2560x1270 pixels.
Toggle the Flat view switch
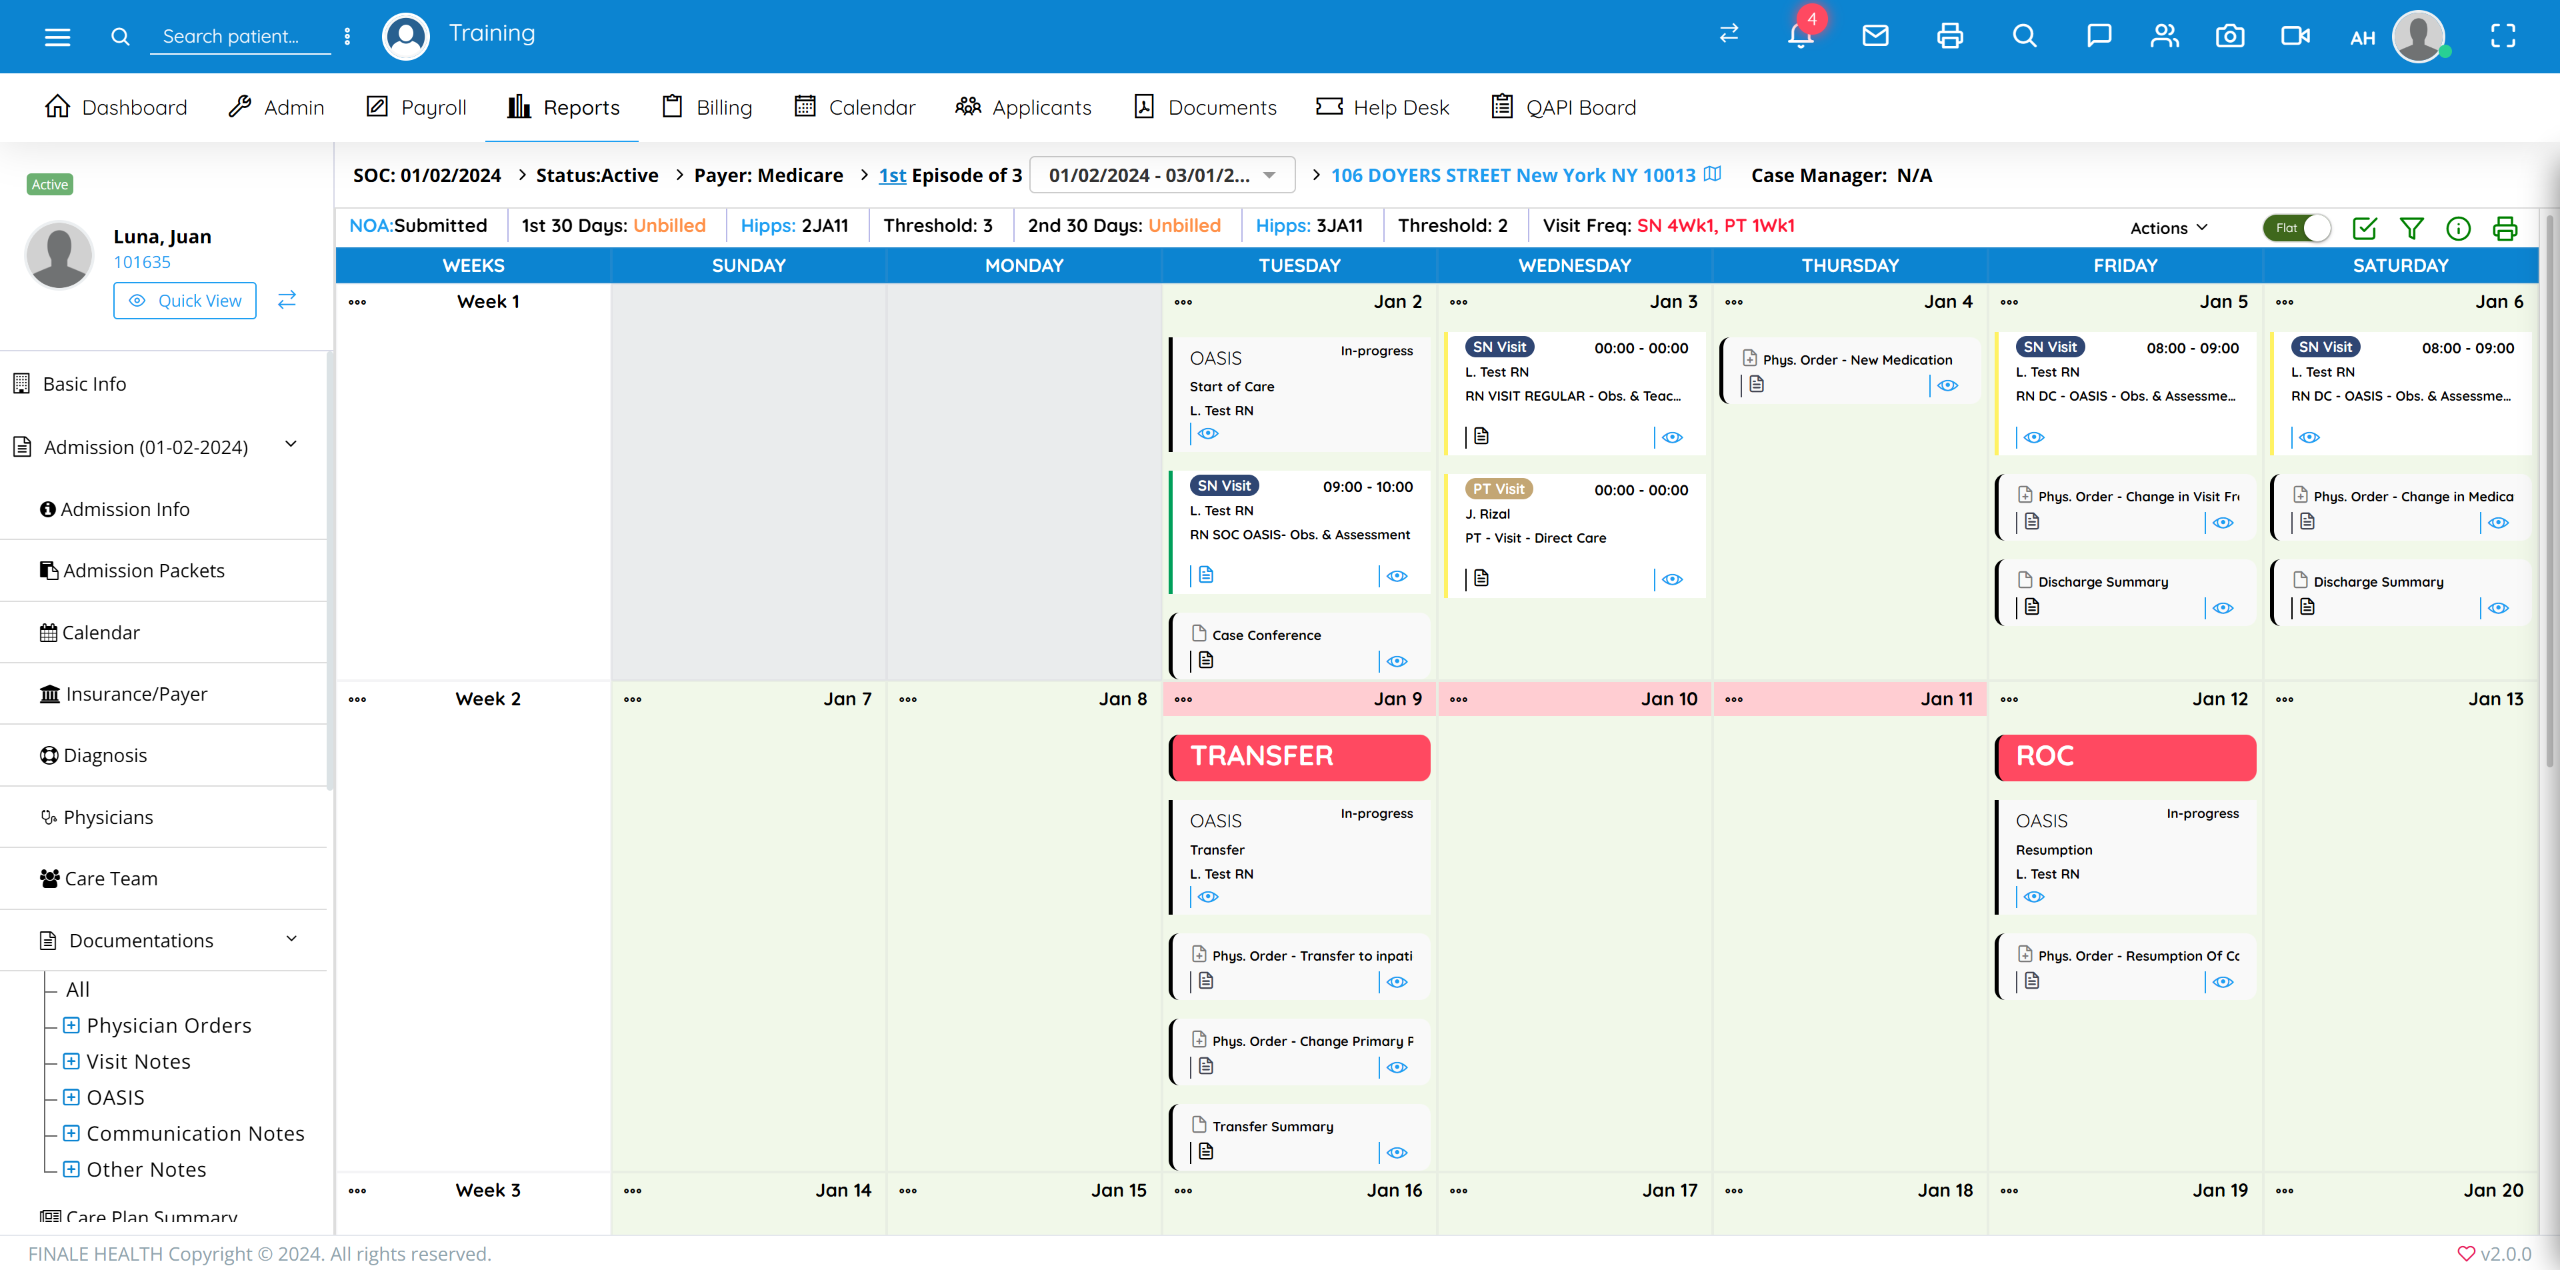click(2297, 228)
